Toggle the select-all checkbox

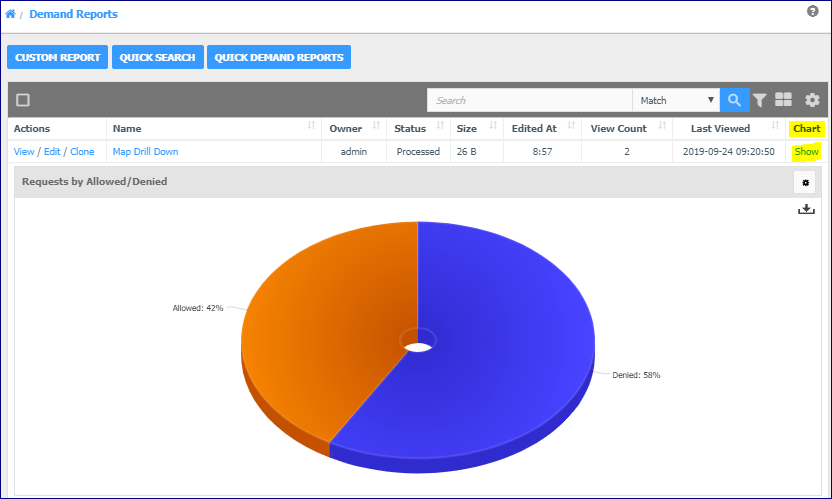click(x=23, y=100)
